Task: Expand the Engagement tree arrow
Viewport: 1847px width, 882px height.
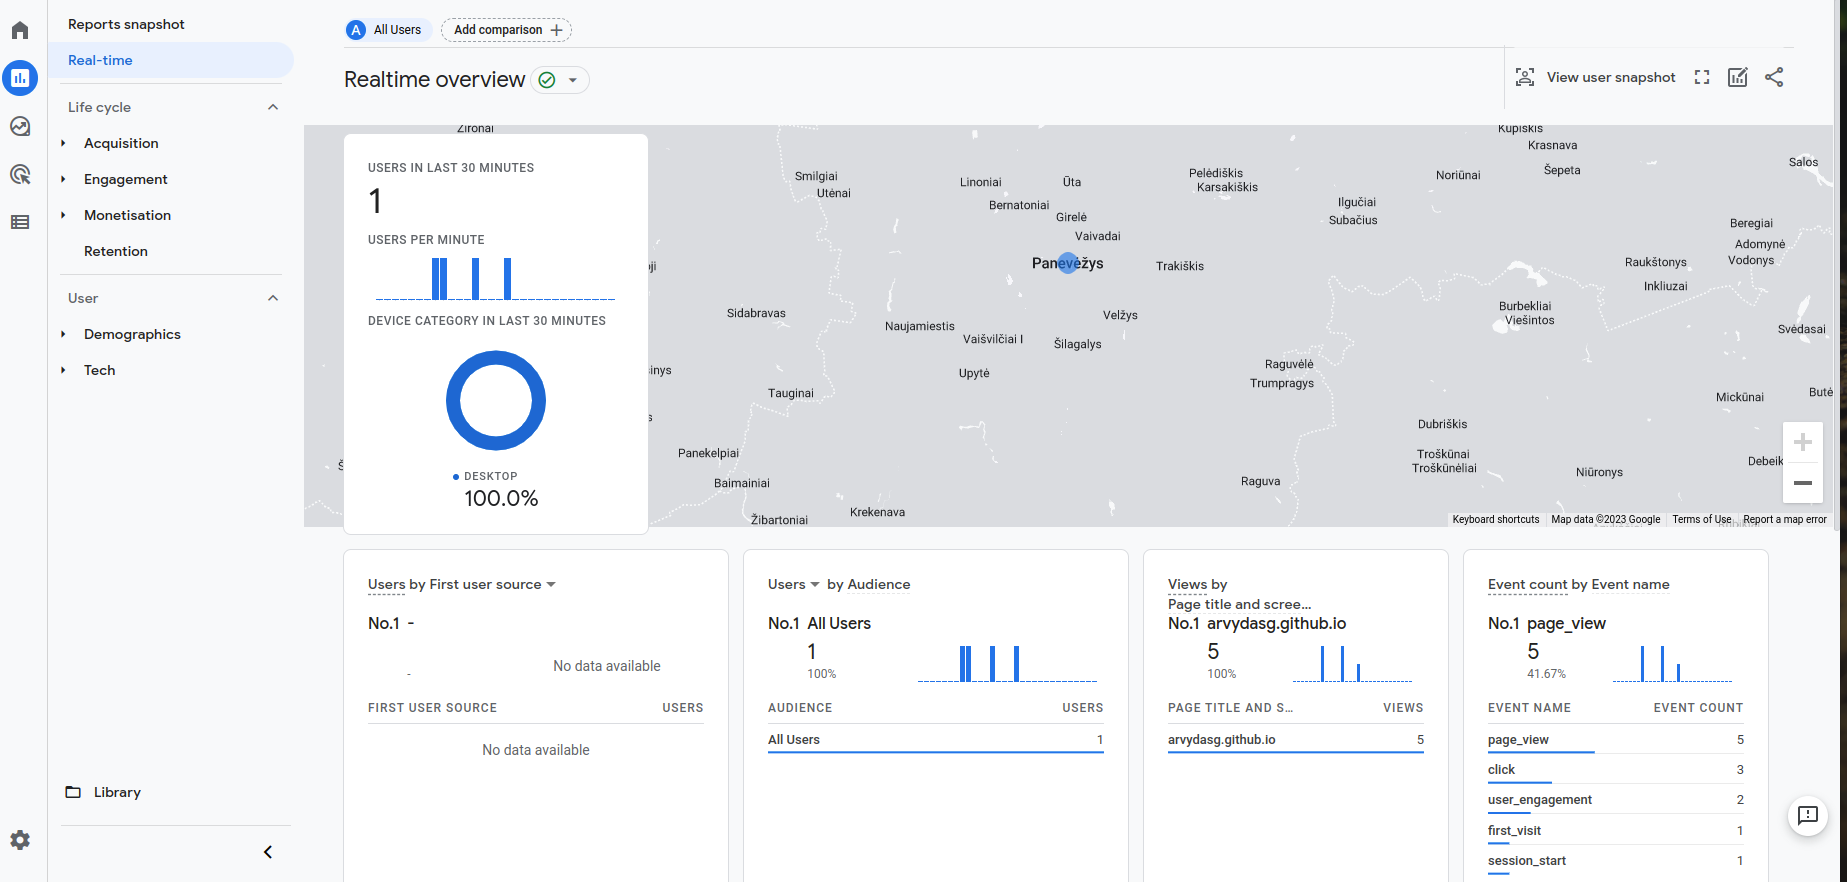Action: point(63,179)
